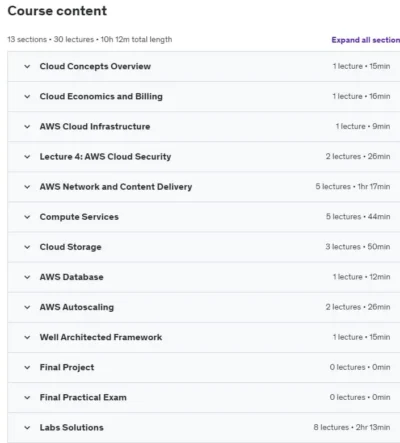Expand the Final Project chevron

(27, 367)
